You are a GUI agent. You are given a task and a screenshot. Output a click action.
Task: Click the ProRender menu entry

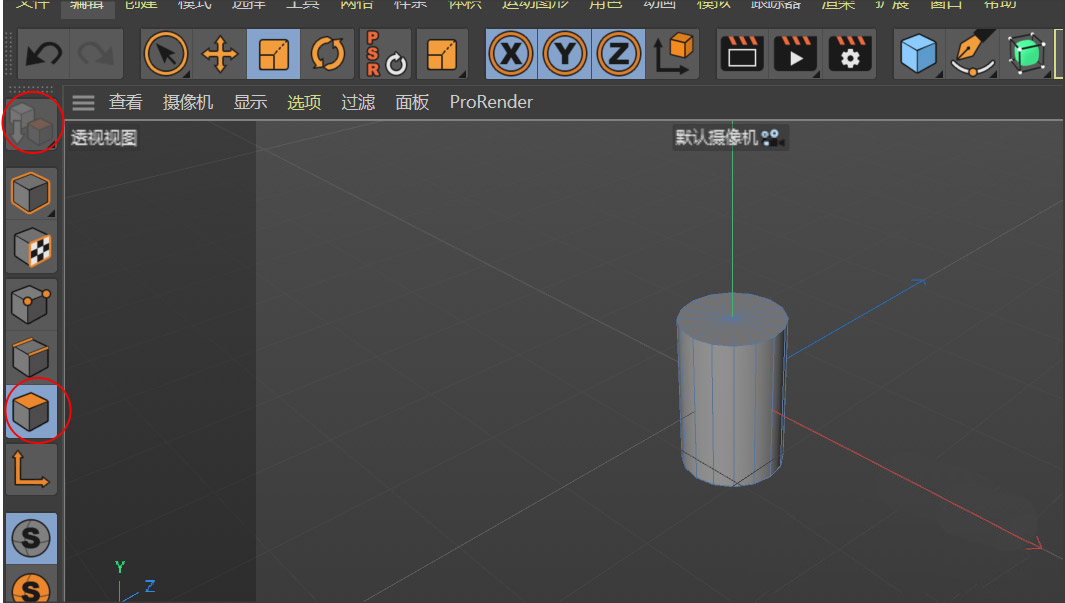[x=490, y=101]
